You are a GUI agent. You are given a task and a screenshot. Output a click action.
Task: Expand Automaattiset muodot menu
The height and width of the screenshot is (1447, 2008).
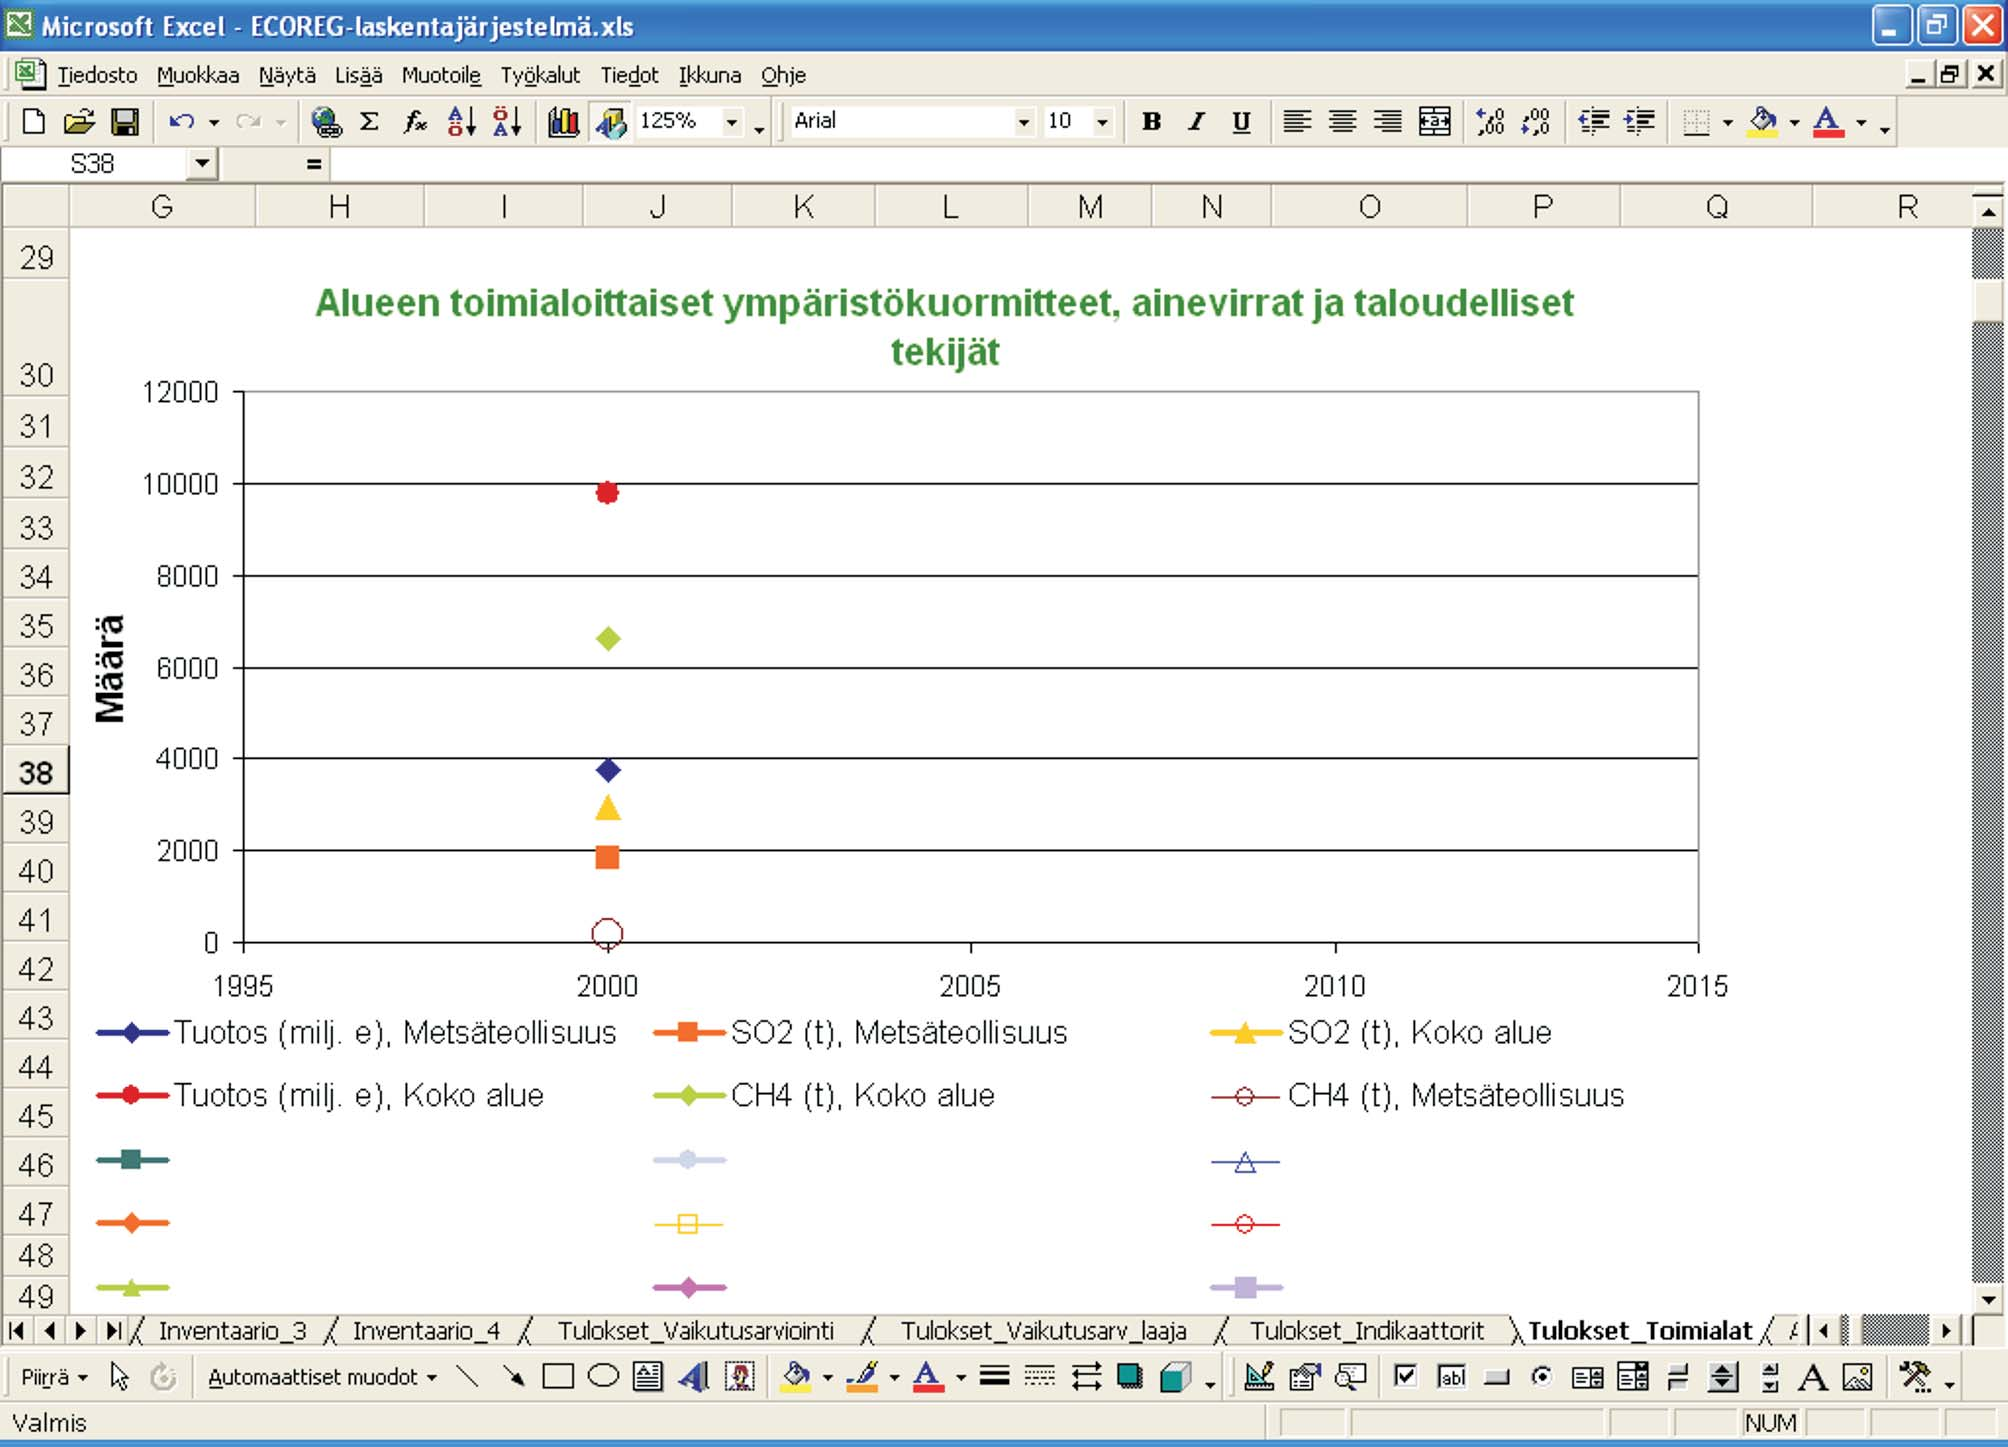(x=322, y=1377)
